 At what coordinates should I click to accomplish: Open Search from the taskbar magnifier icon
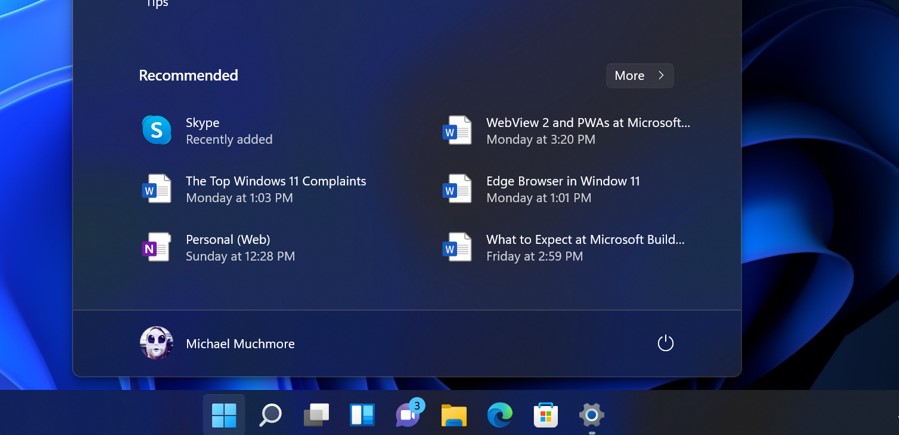[270, 414]
